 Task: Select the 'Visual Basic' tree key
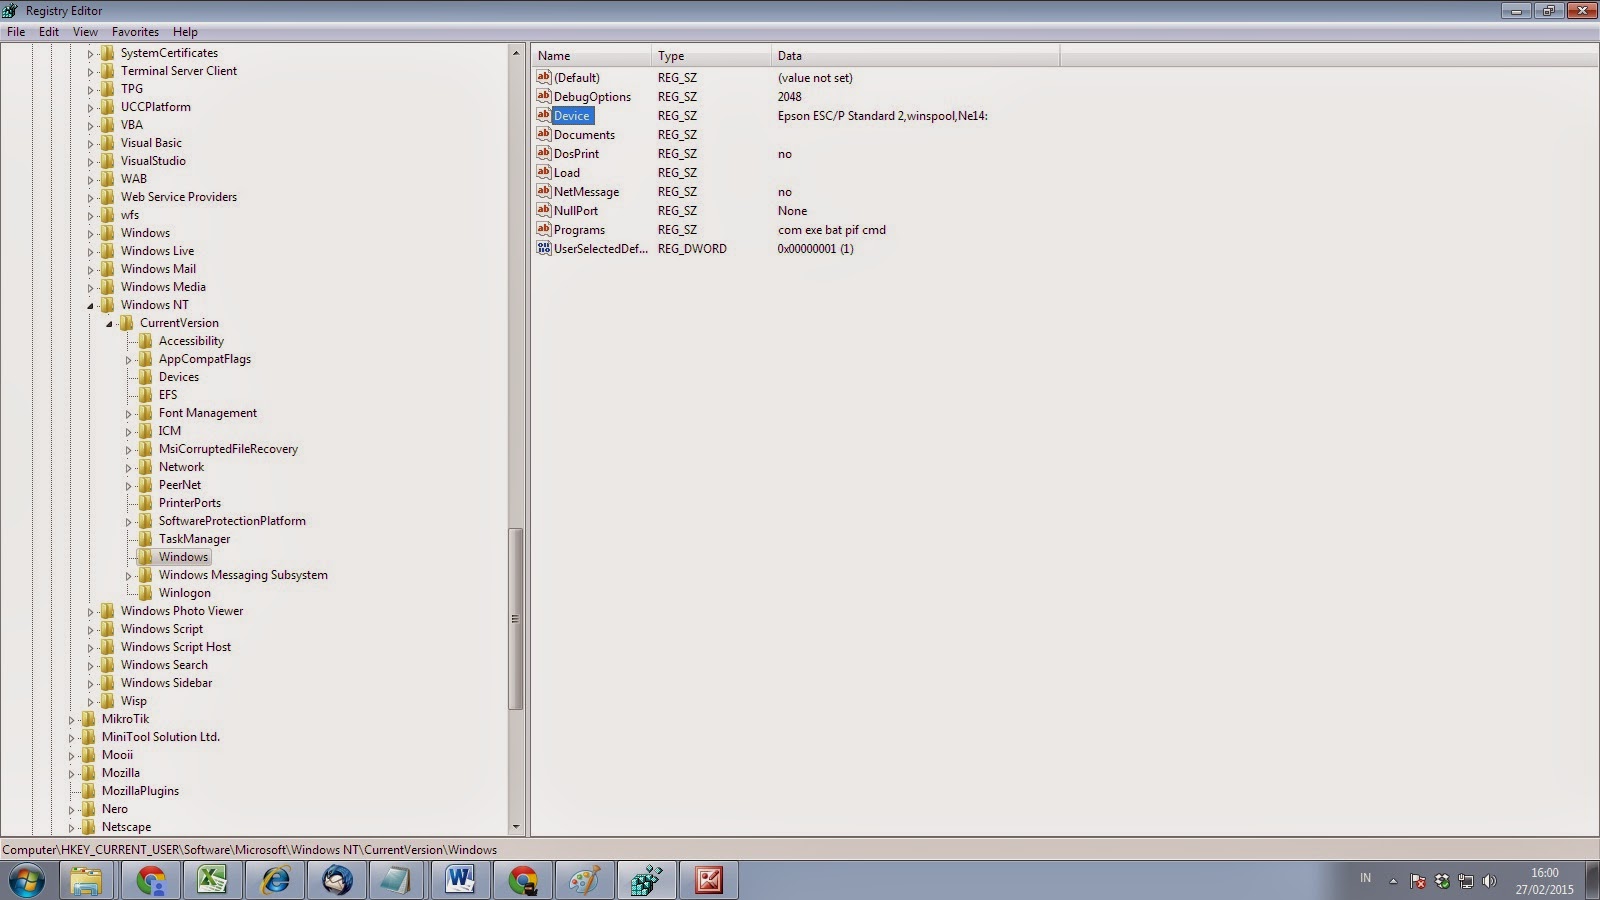tap(151, 143)
